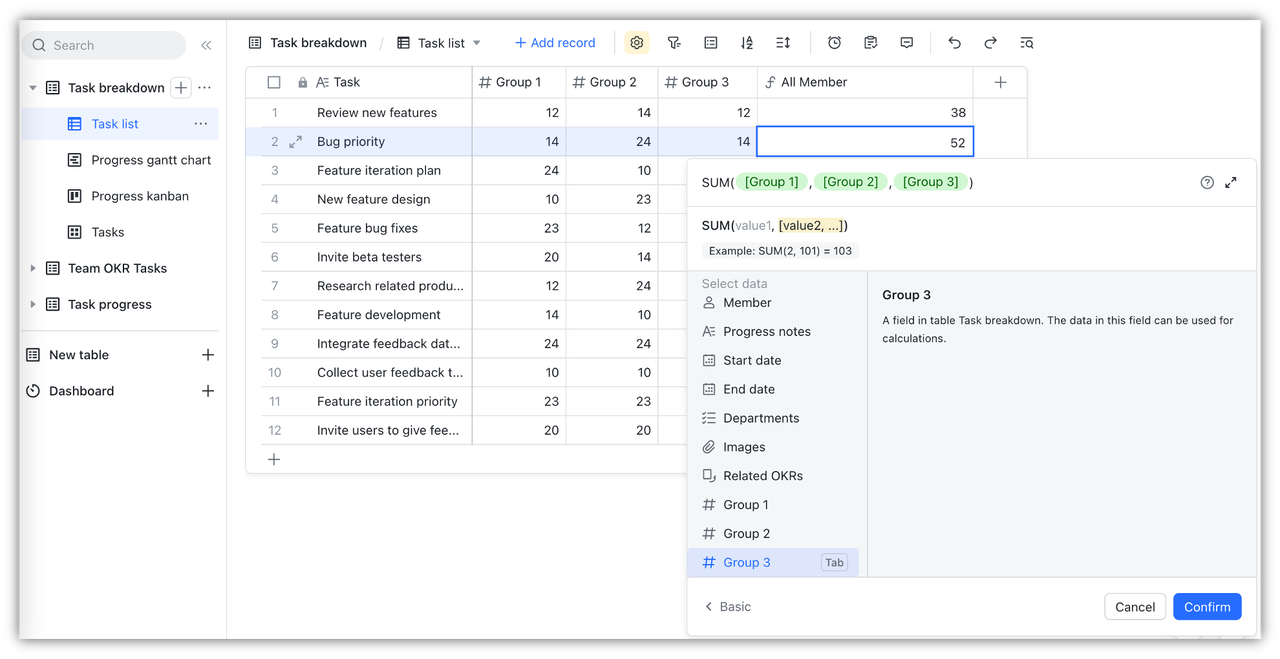1280x659 pixels.
Task: Click the sidebar Search field
Action: coord(104,45)
